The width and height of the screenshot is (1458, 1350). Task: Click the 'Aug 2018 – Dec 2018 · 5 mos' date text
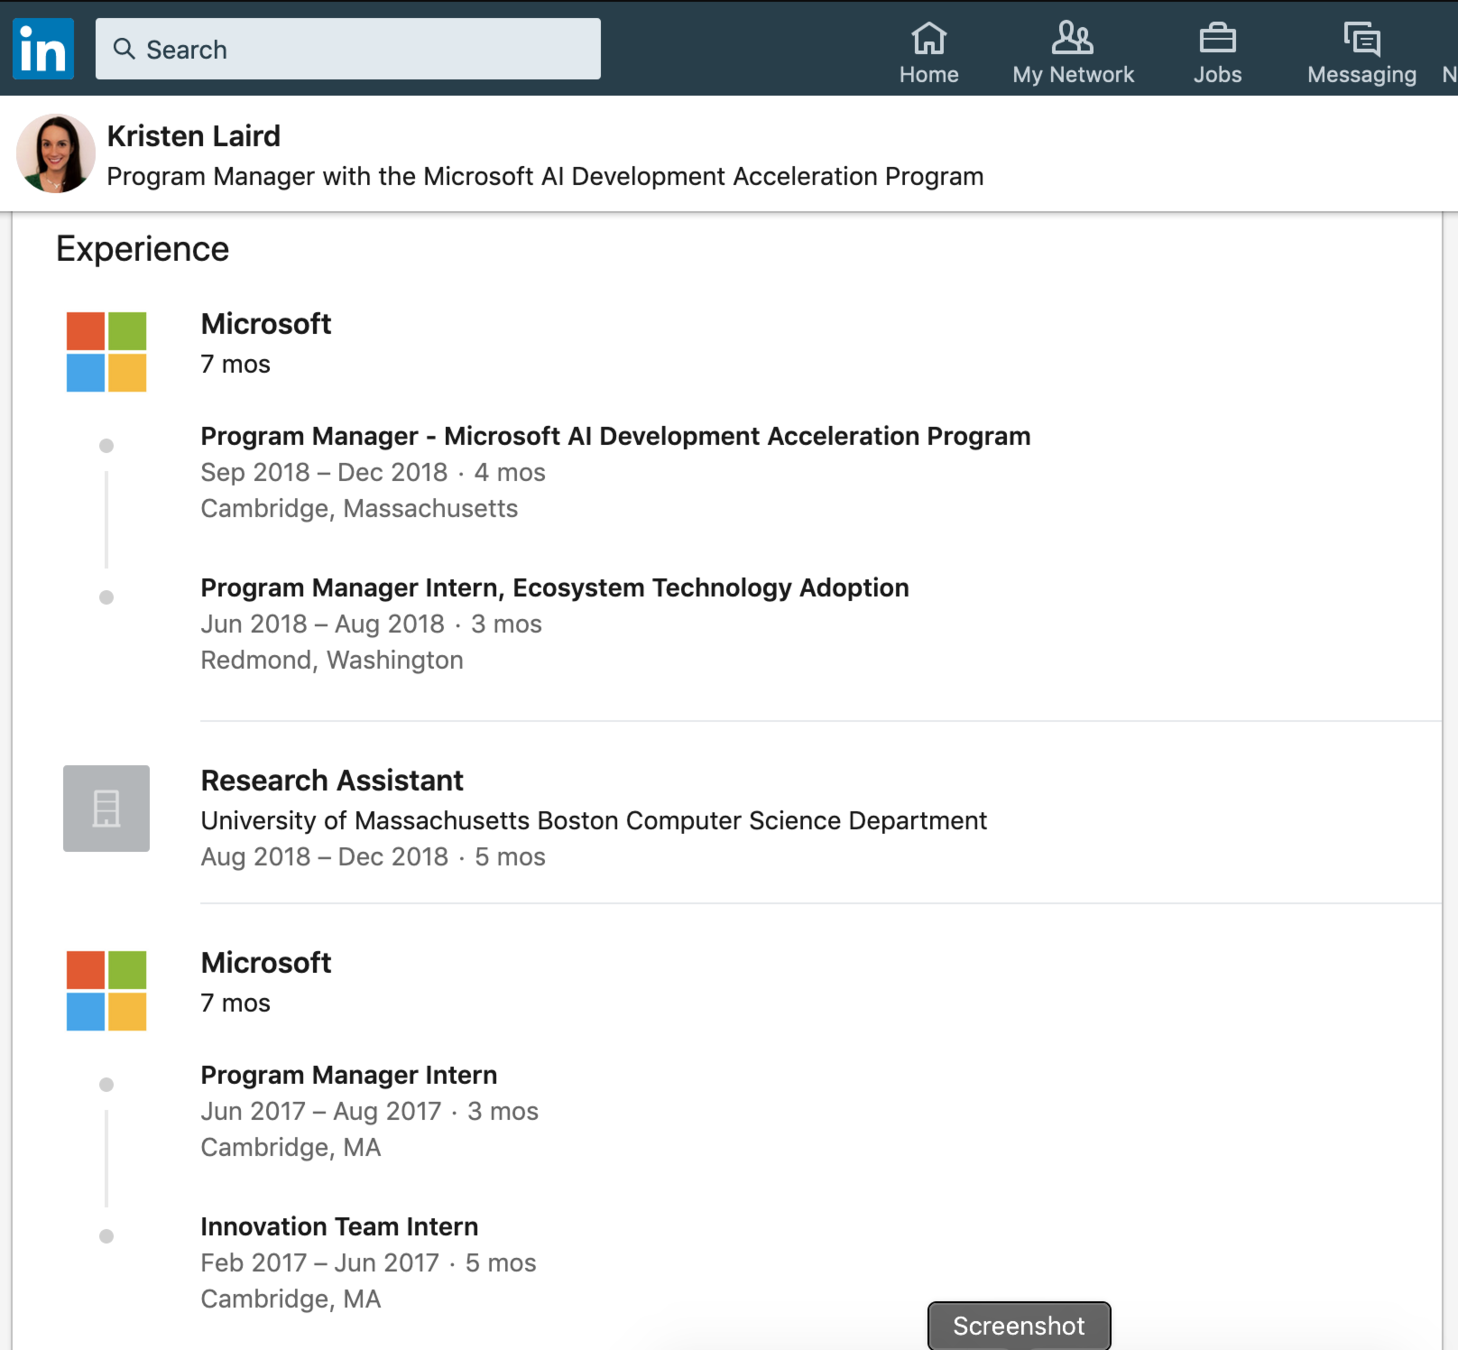coord(373,857)
